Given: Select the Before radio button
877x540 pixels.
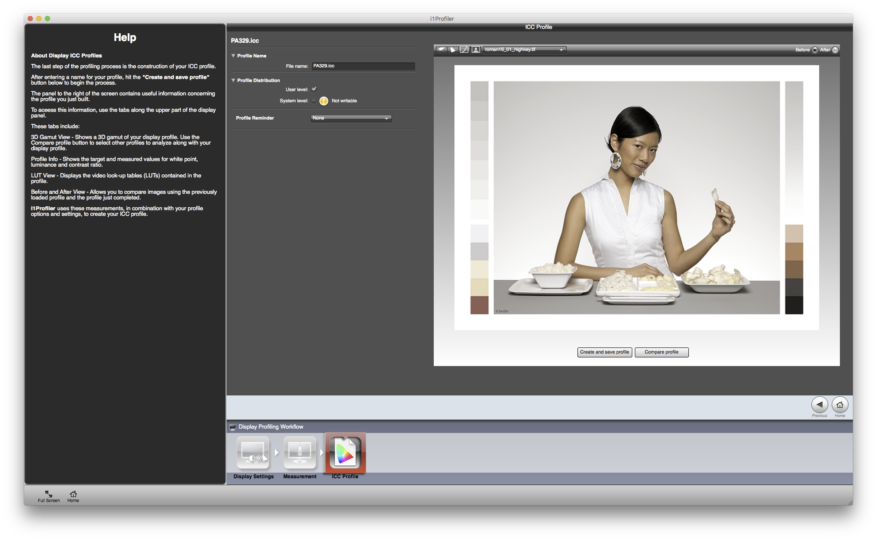Looking at the screenshot, I should point(814,49).
